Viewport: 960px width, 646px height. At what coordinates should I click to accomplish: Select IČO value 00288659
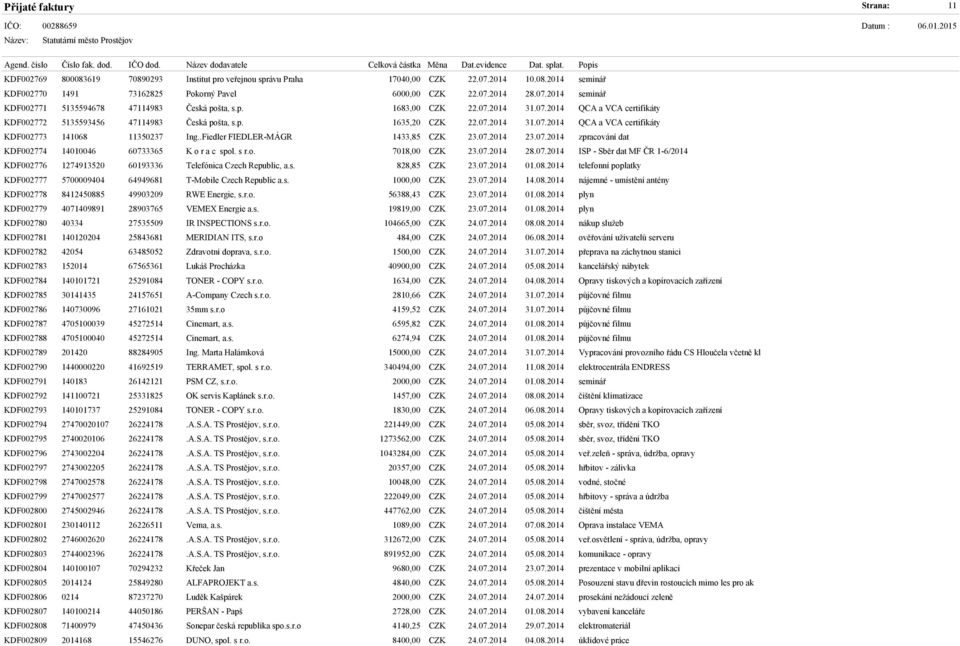[59, 26]
